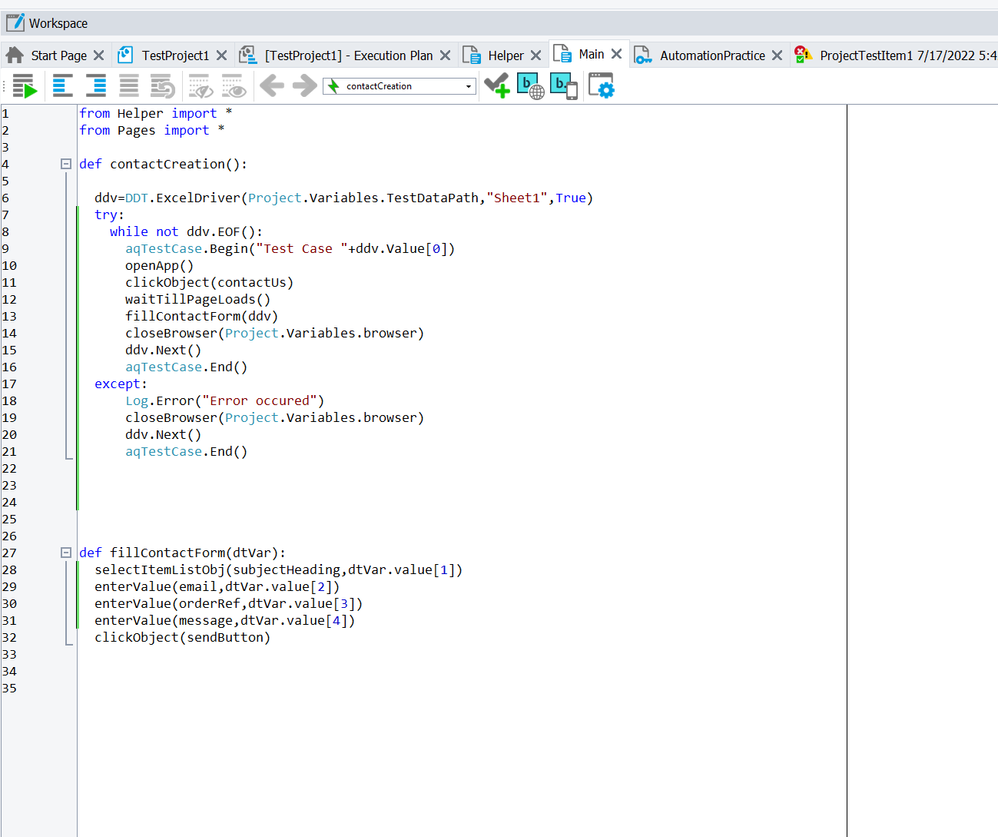Collapse the contactCreation function block
The width and height of the screenshot is (998, 837).
(66, 164)
